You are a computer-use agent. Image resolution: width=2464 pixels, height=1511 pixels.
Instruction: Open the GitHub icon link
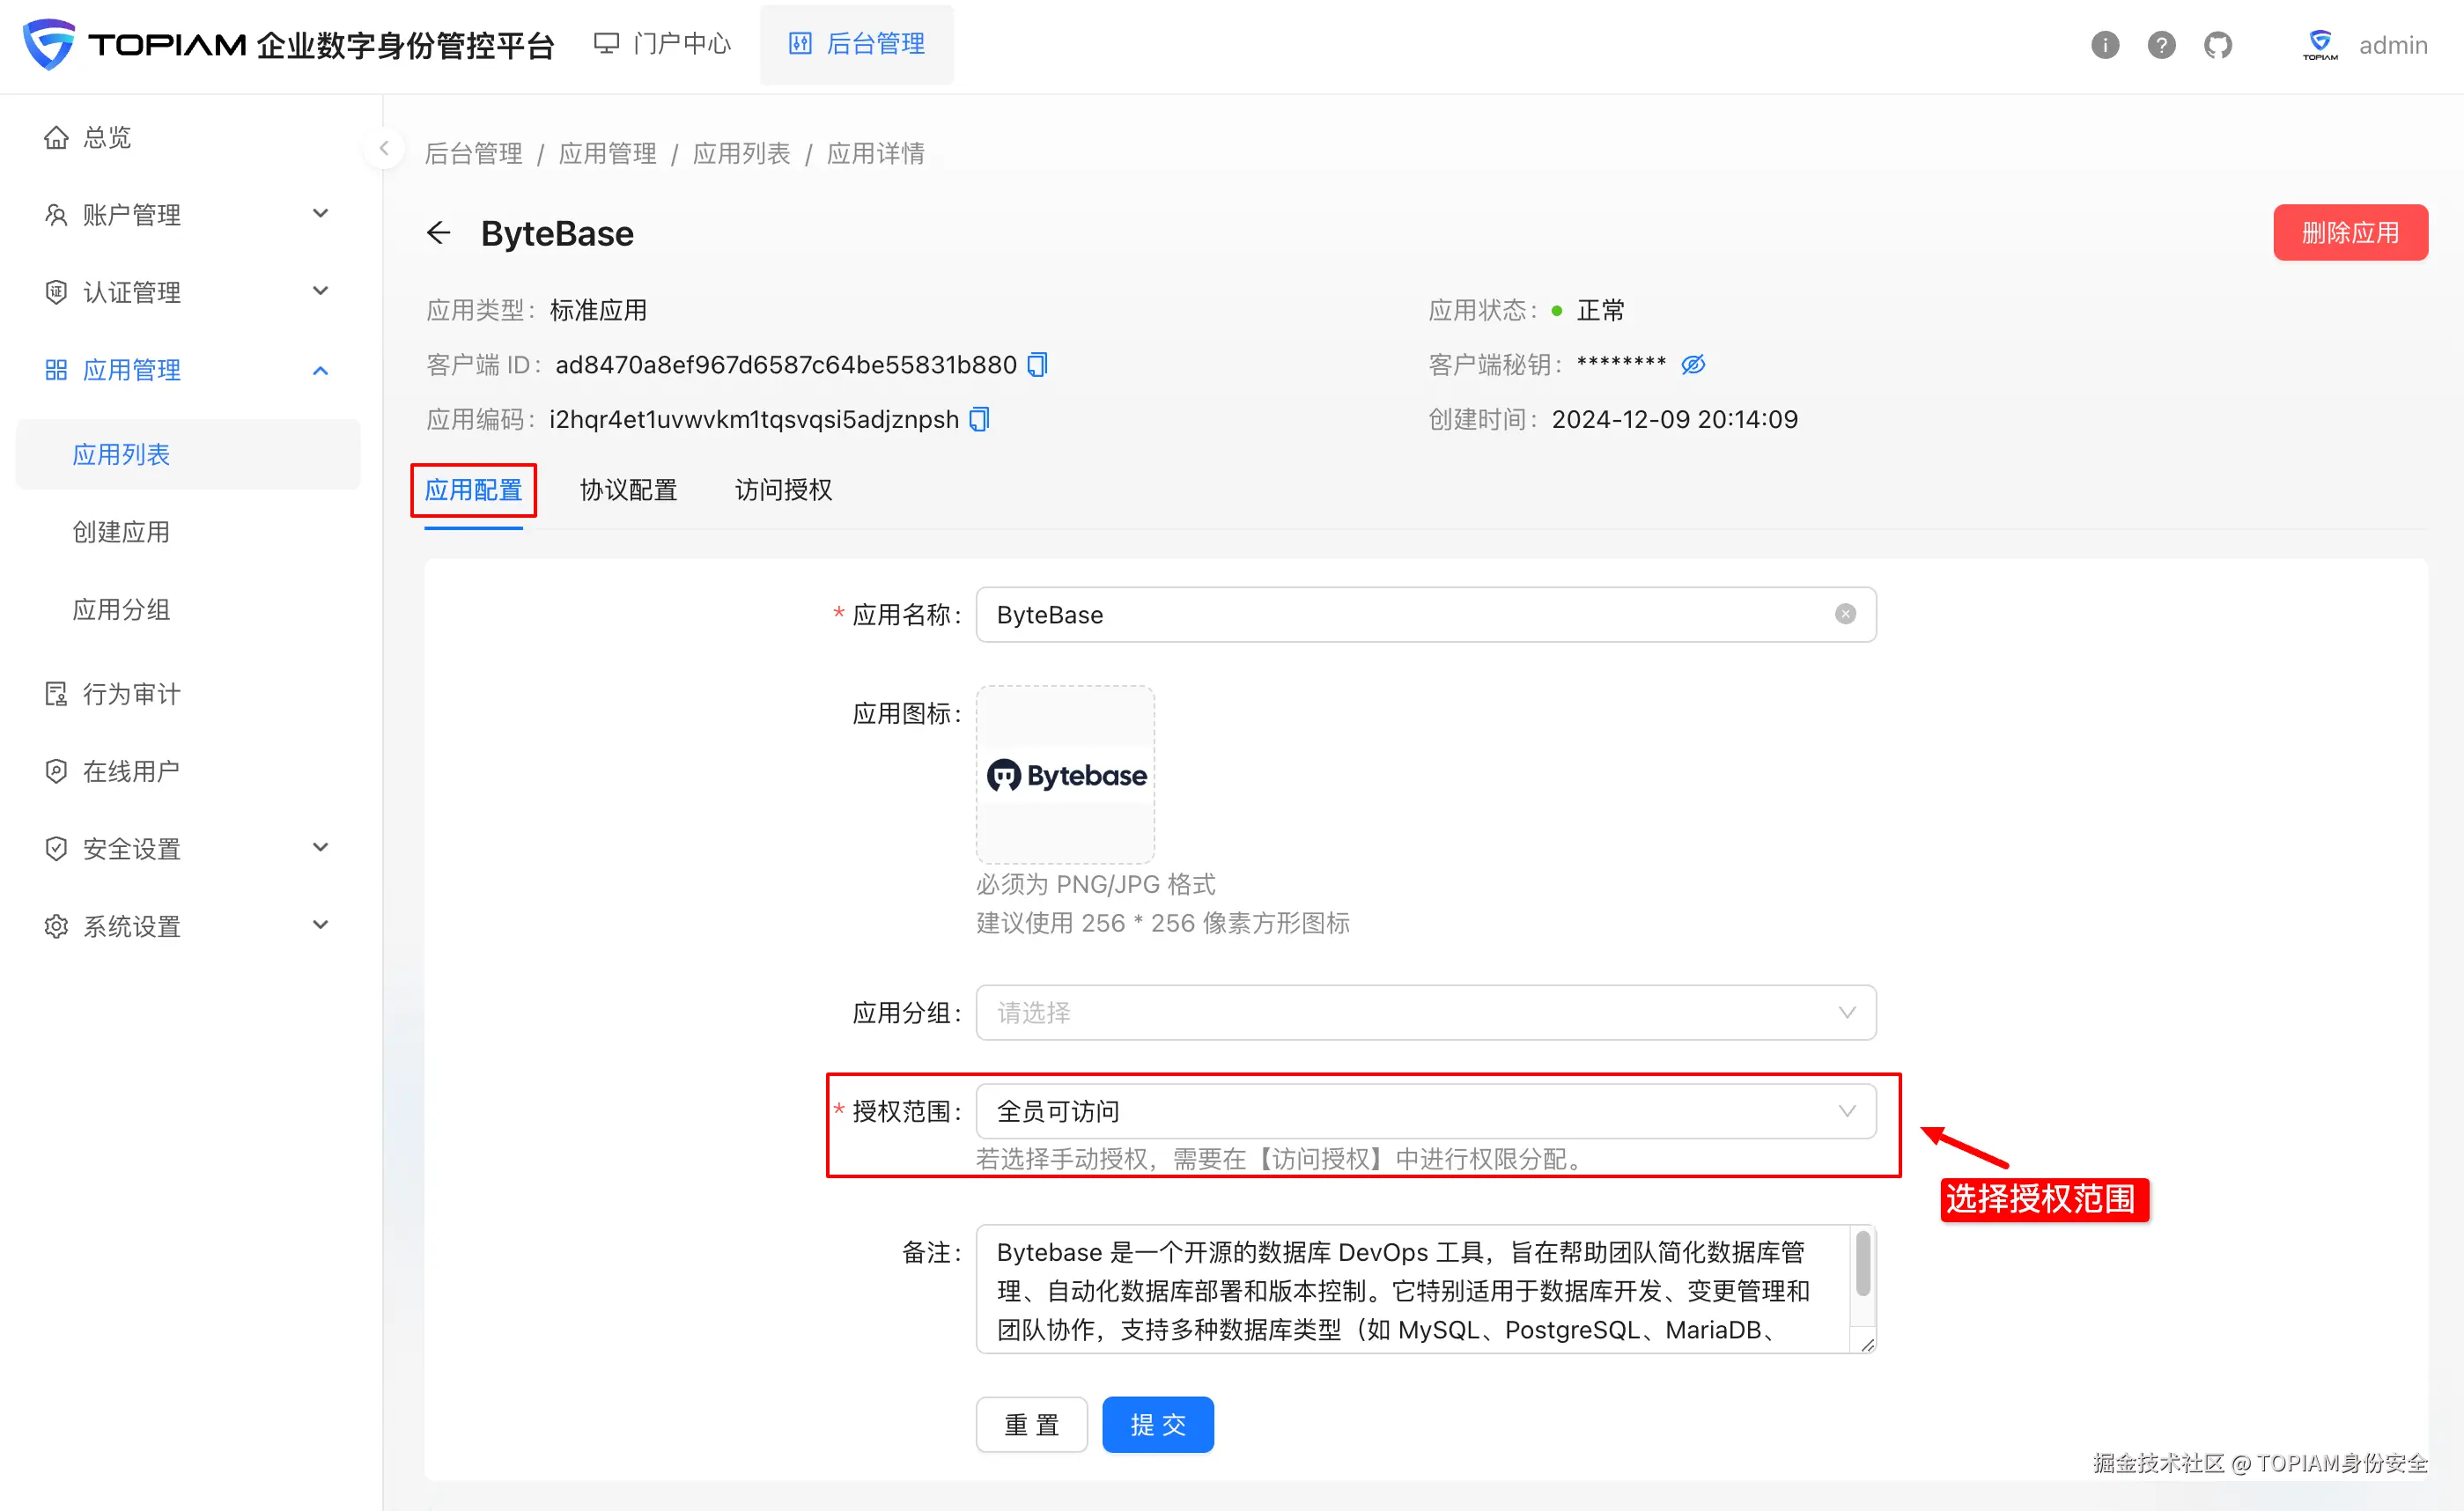(x=2217, y=45)
